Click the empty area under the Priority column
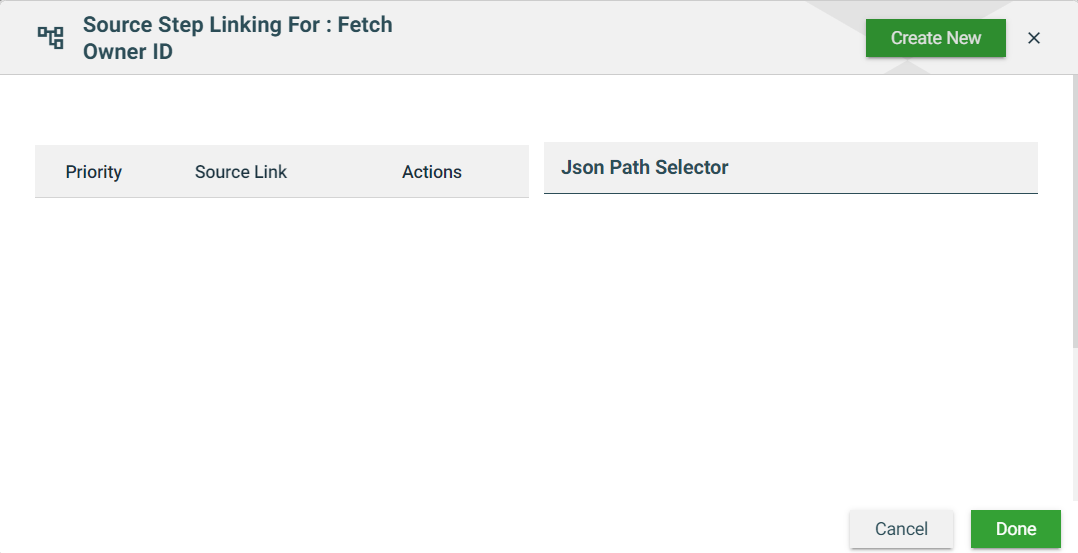The height and width of the screenshot is (553, 1078). point(94,320)
